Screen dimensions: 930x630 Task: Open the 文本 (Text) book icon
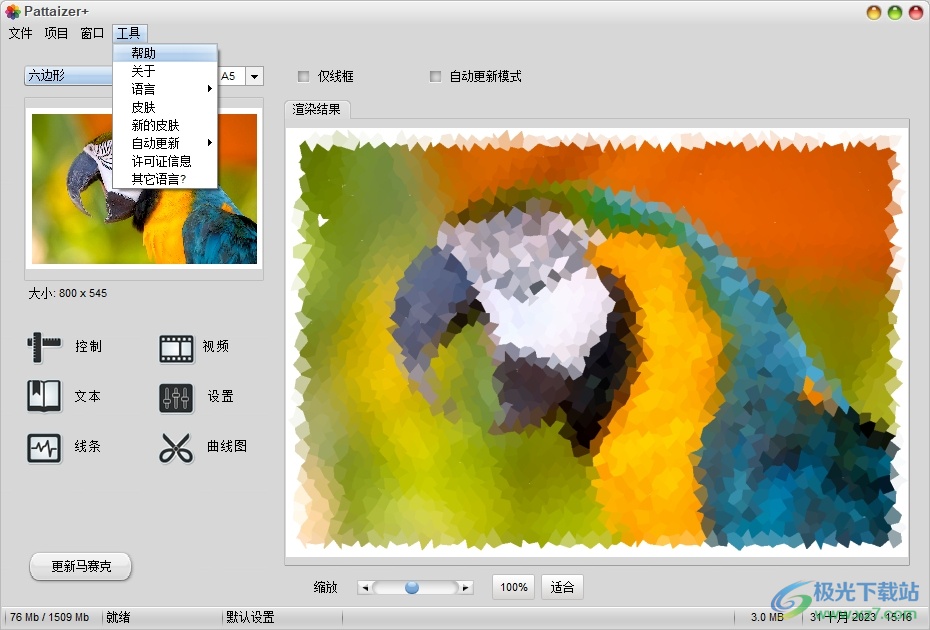click(44, 396)
